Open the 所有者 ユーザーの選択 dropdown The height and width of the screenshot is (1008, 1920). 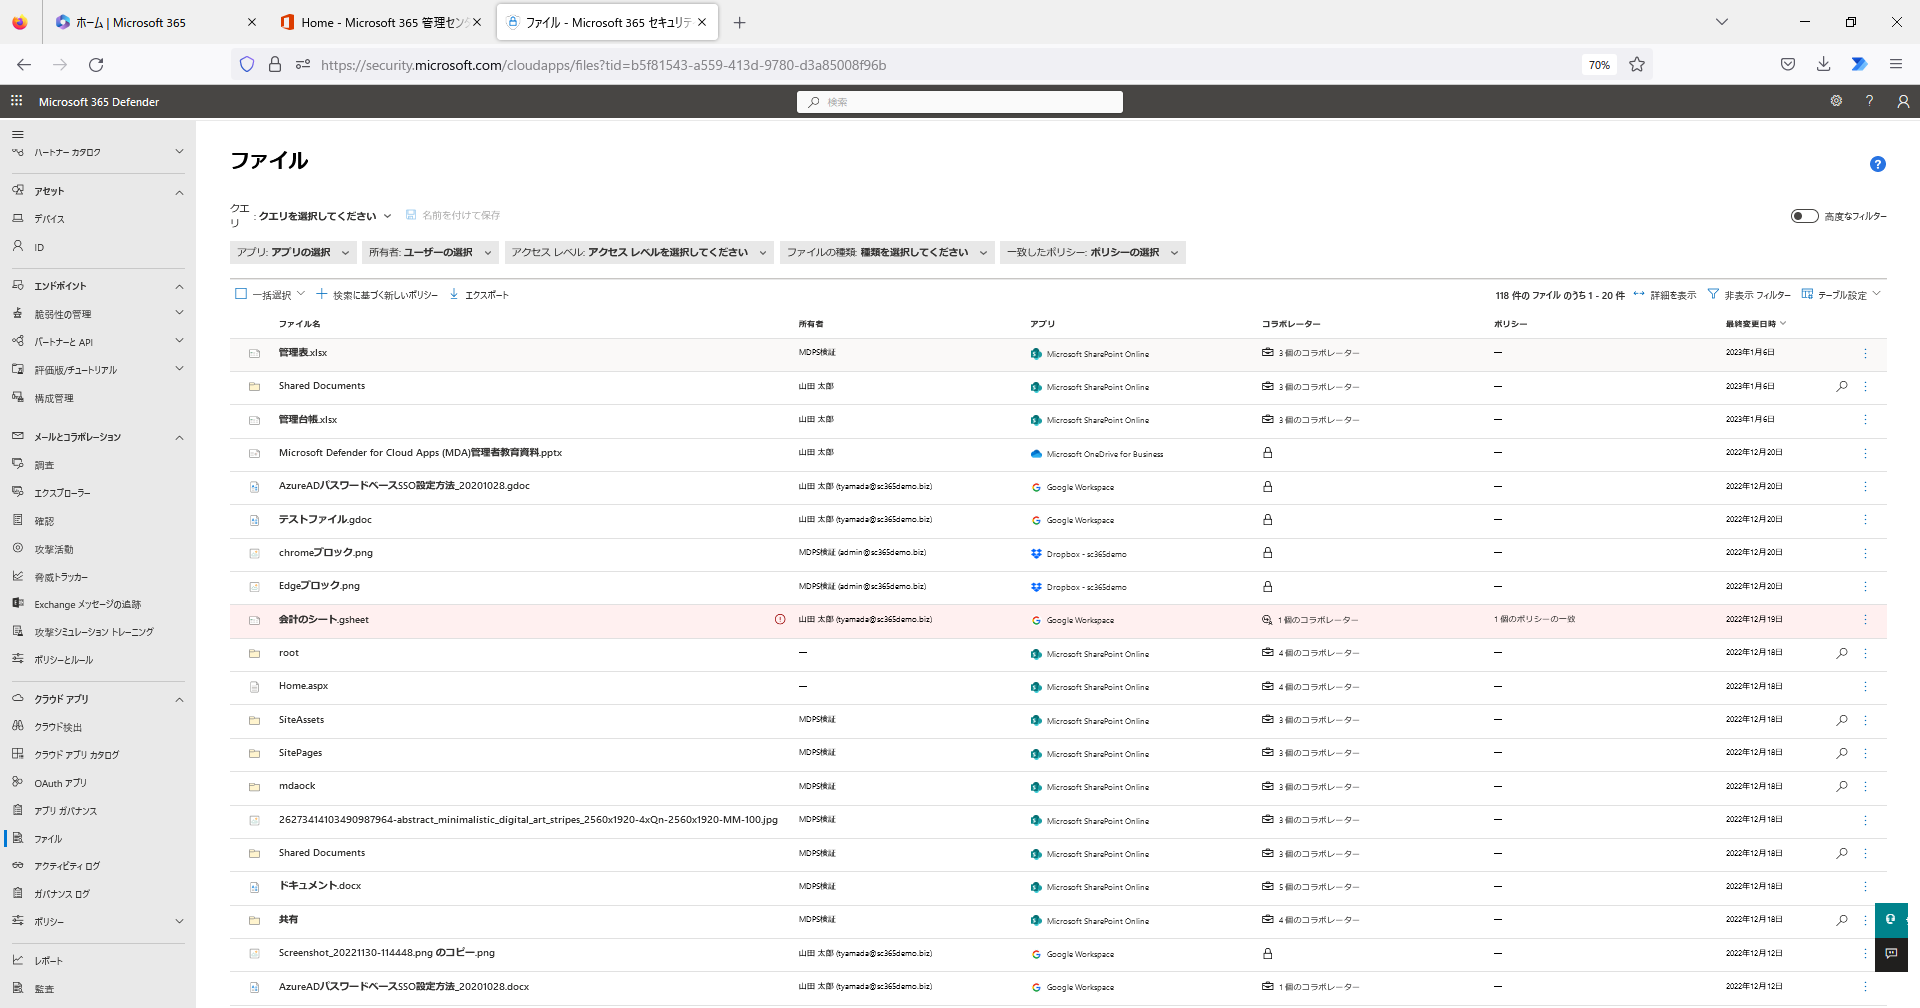(430, 252)
